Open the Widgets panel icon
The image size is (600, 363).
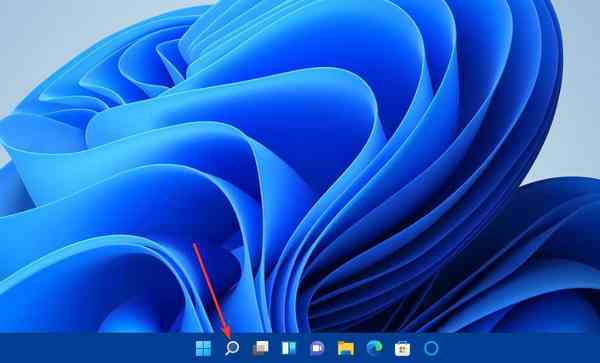point(289,348)
